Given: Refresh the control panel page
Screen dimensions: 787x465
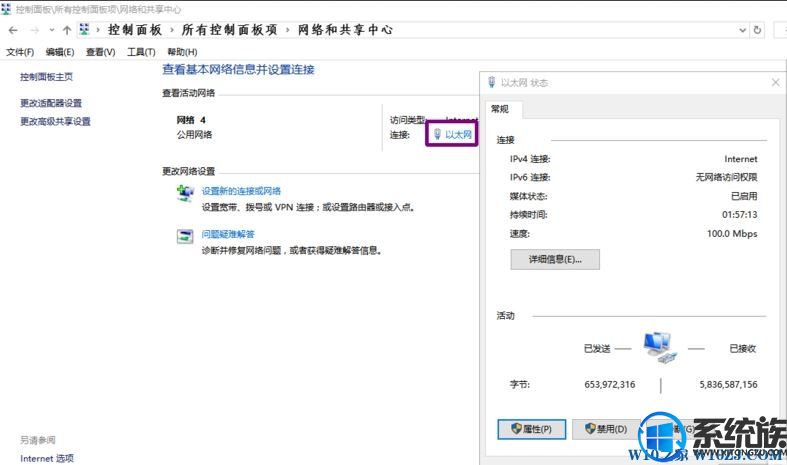Looking at the screenshot, I should tap(757, 30).
